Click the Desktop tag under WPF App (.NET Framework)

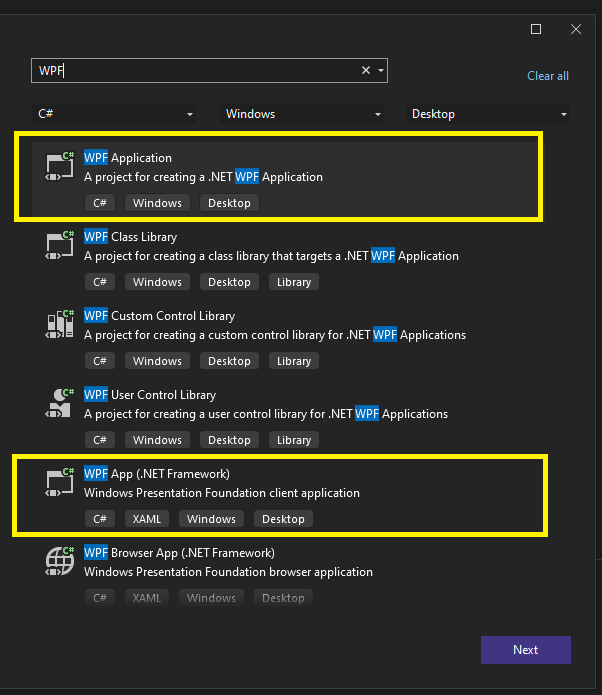283,519
